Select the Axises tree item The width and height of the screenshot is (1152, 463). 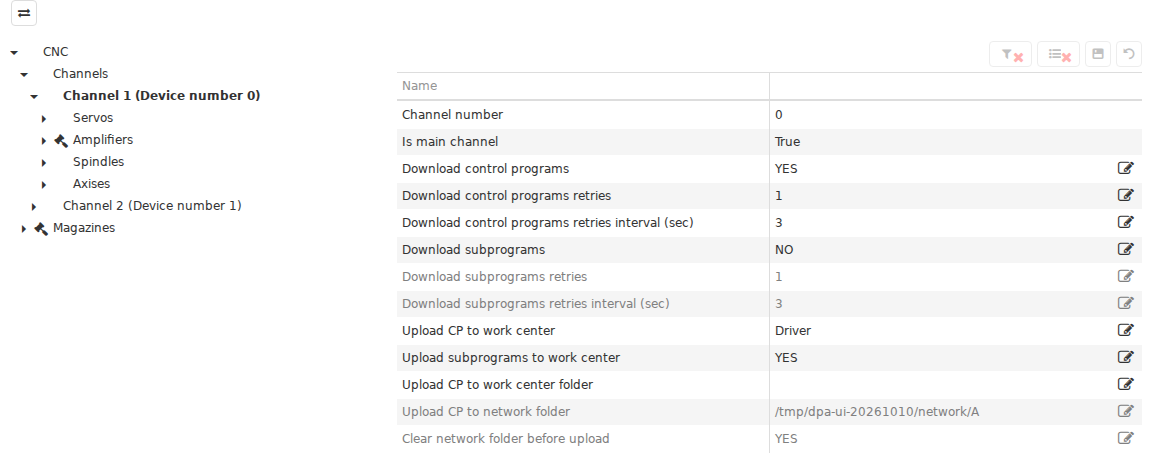(92, 184)
